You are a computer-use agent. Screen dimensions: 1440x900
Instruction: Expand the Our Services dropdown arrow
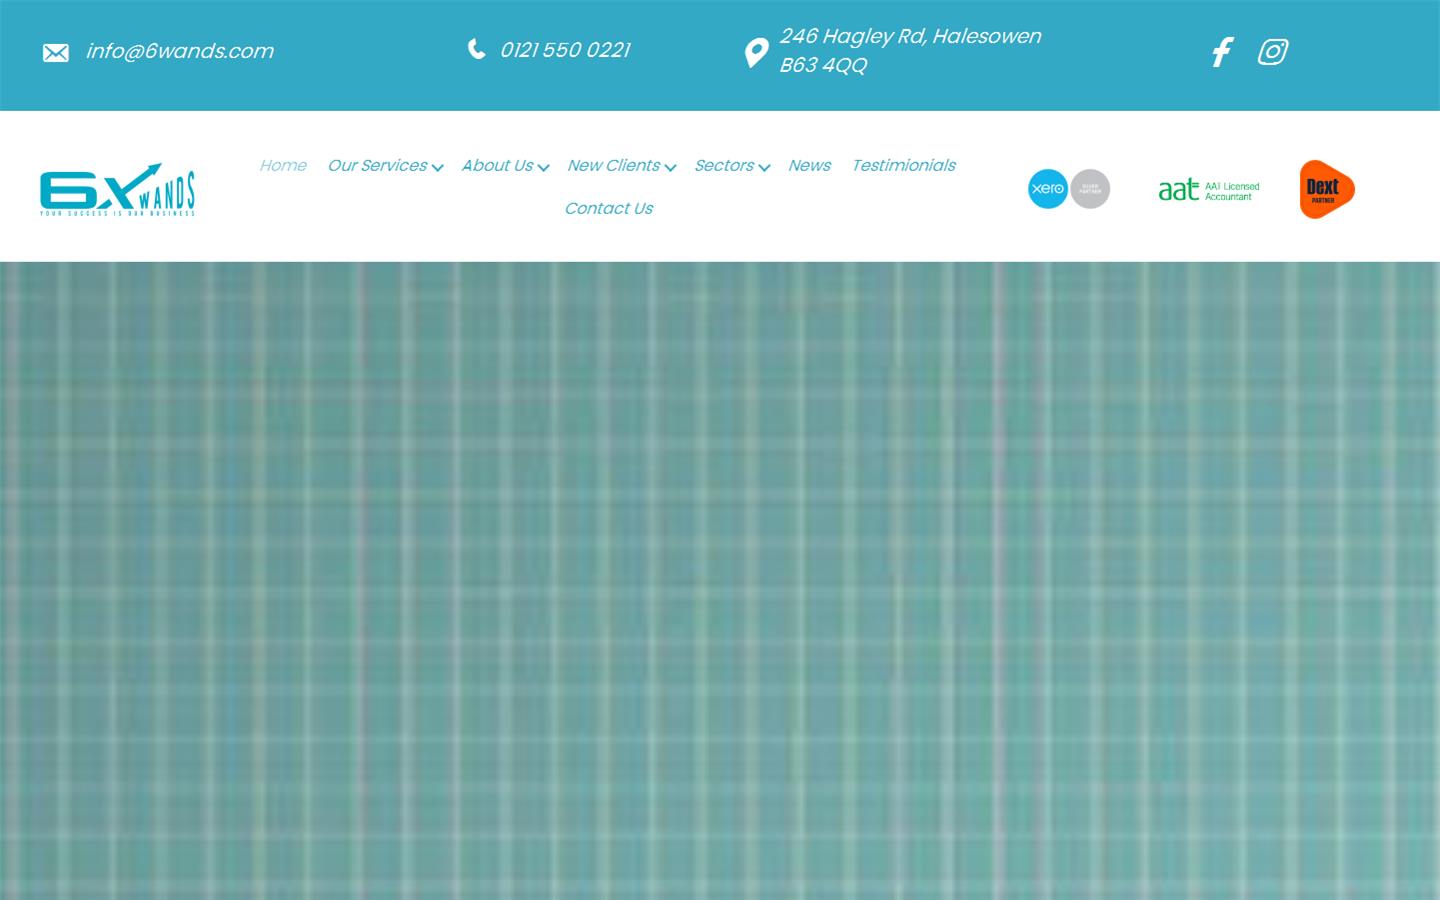click(x=438, y=168)
